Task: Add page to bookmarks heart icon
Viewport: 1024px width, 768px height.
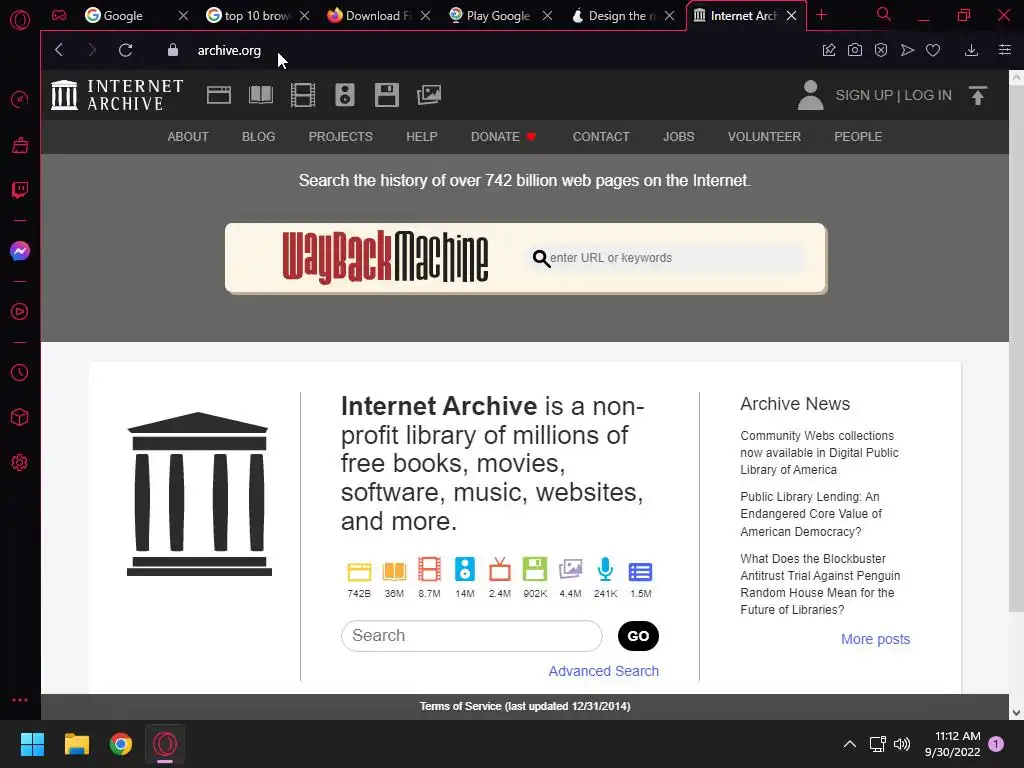Action: pos(933,50)
